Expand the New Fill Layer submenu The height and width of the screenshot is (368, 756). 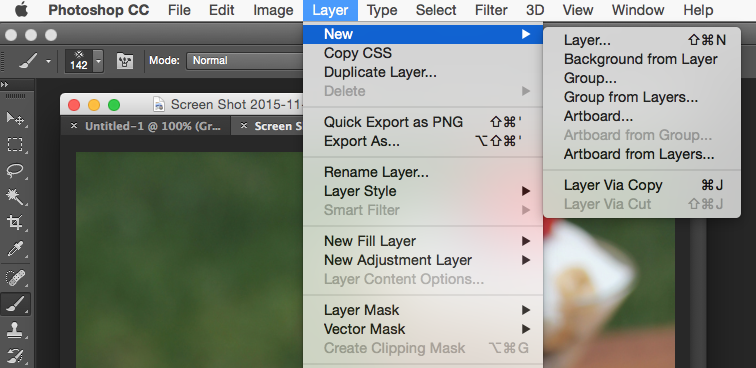423,241
